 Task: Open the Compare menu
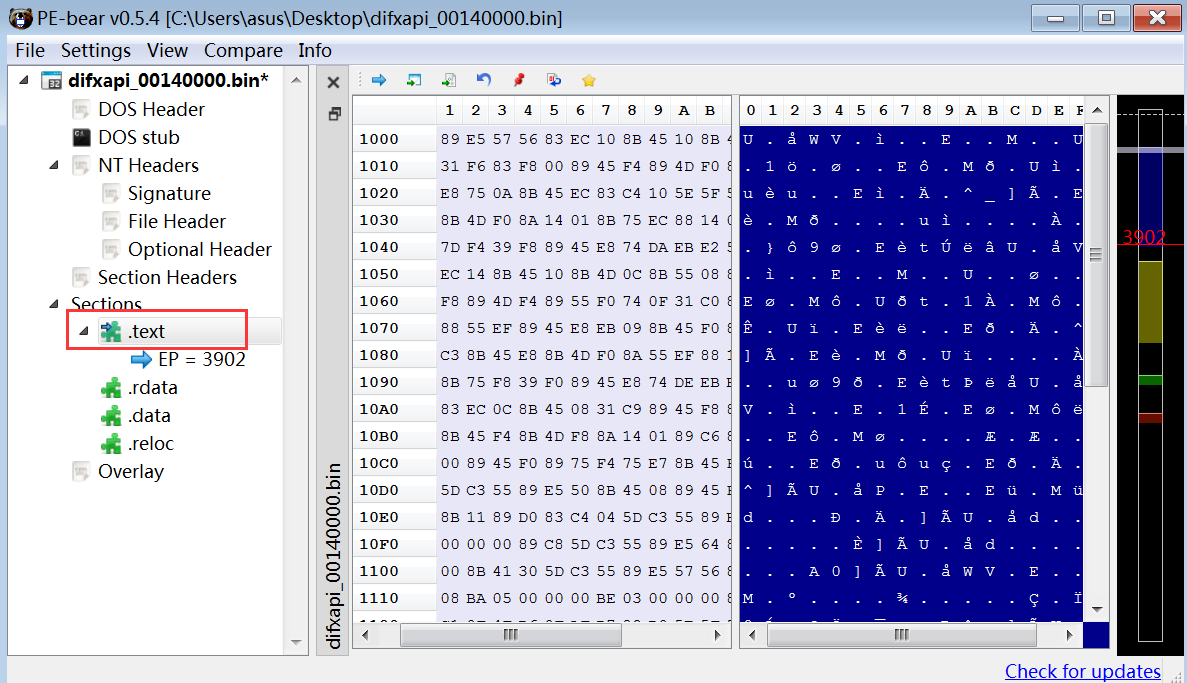coord(243,50)
